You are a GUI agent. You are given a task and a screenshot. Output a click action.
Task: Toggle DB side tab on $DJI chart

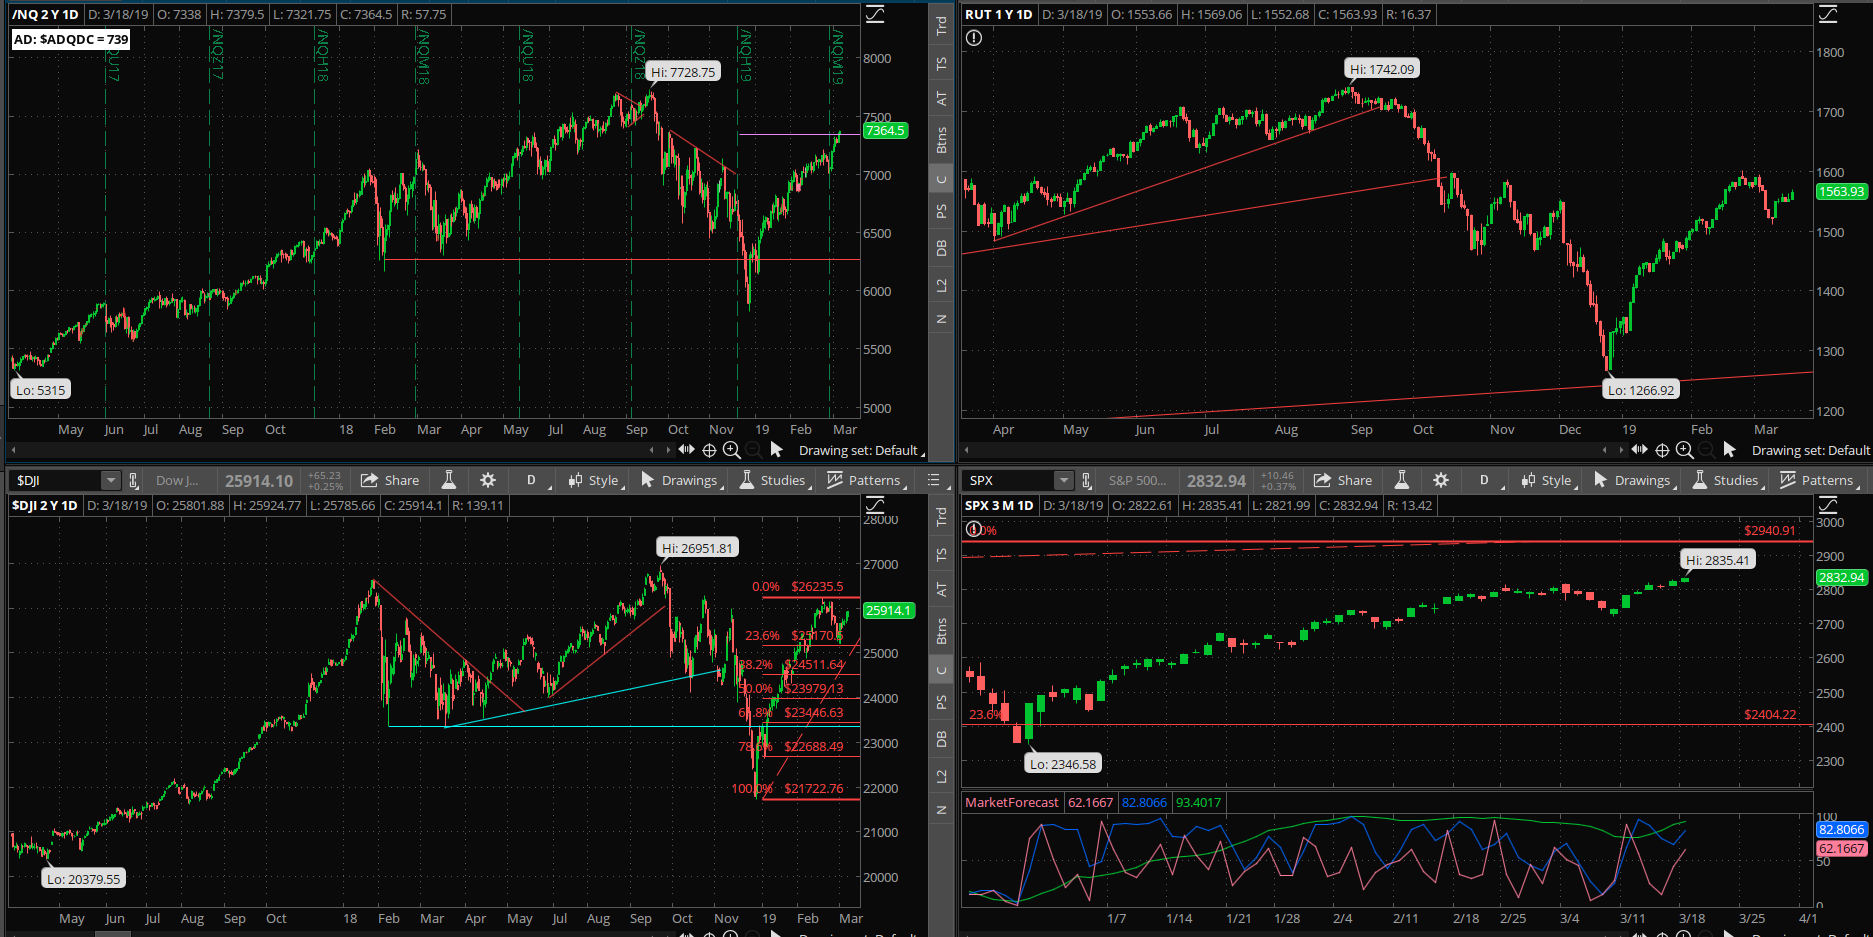coord(941,739)
